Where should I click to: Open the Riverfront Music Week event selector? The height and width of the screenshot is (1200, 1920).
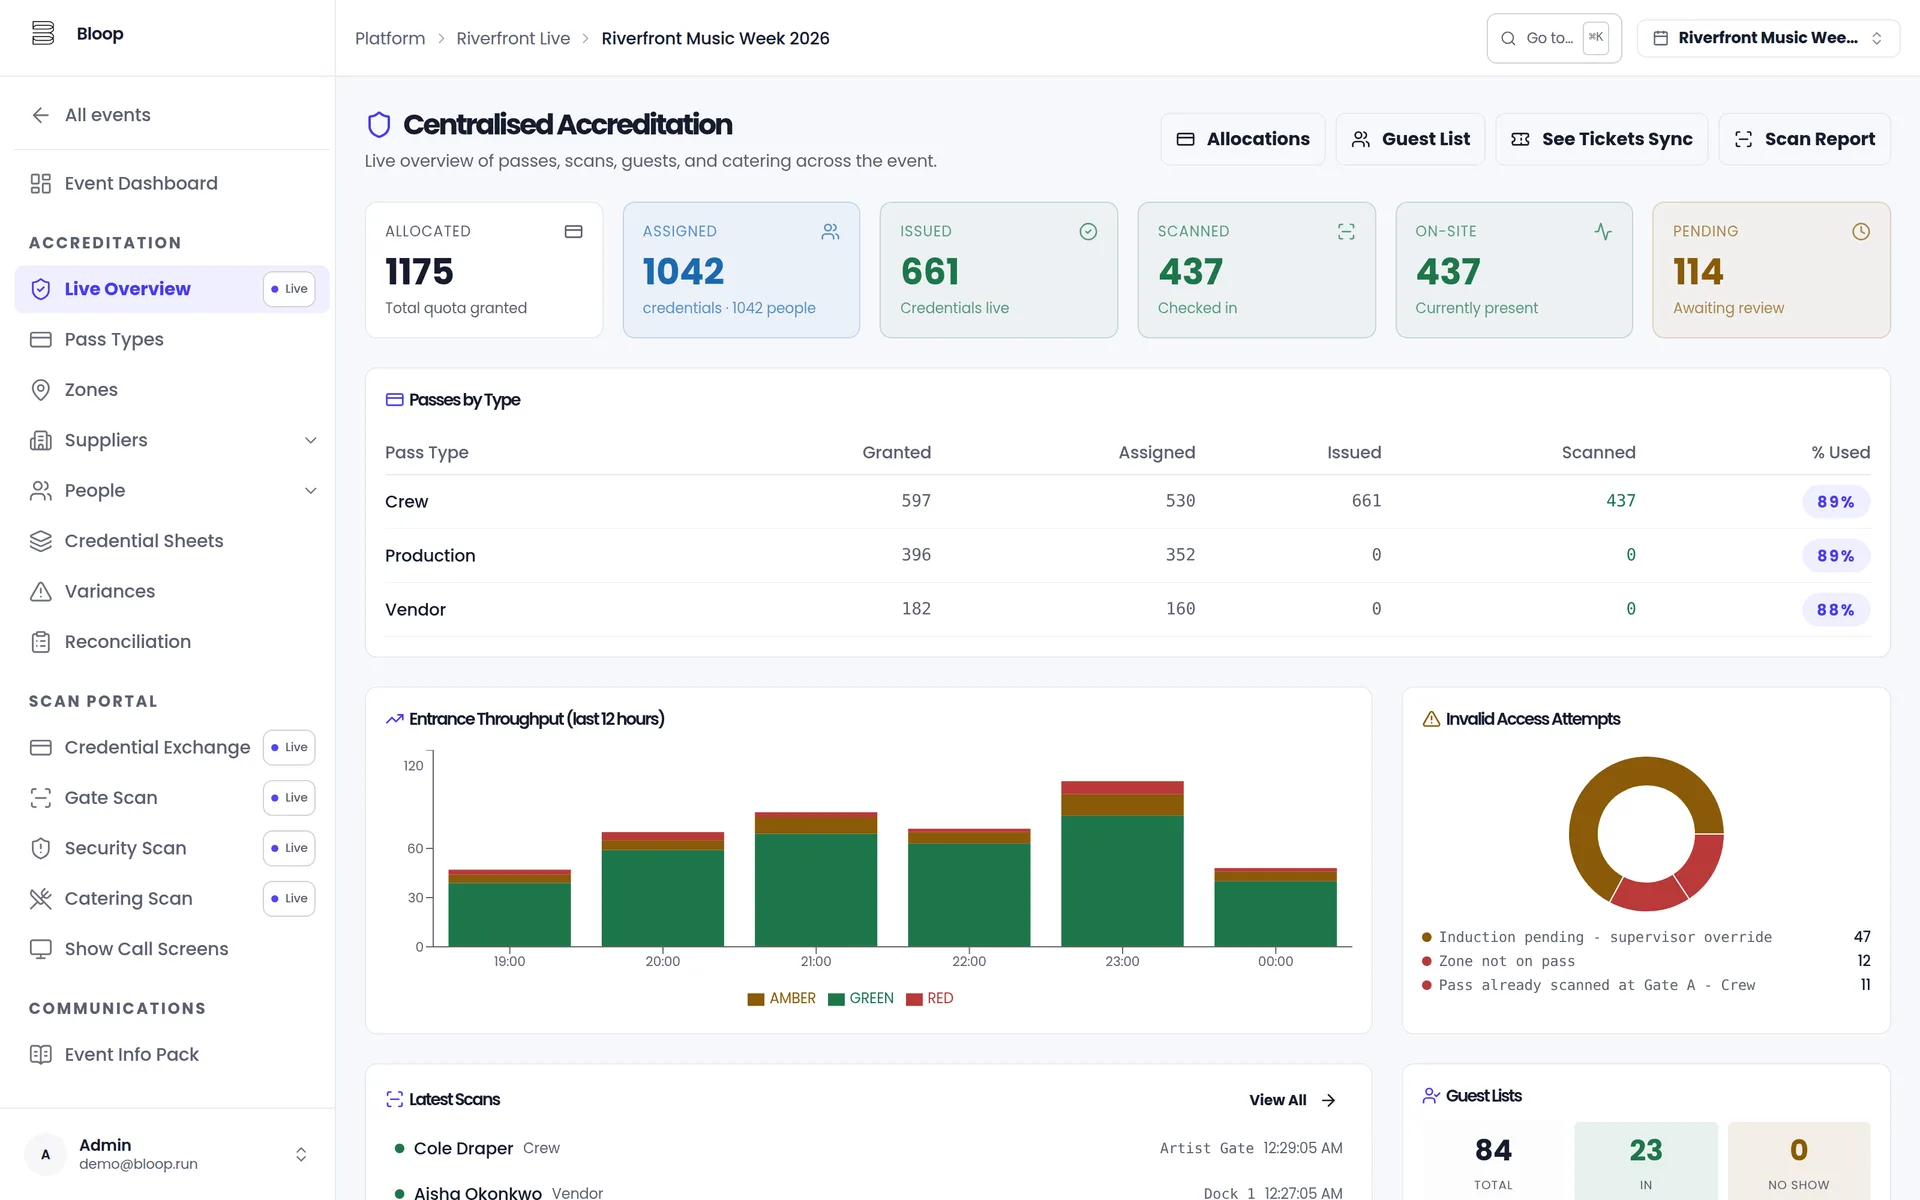pos(1768,38)
